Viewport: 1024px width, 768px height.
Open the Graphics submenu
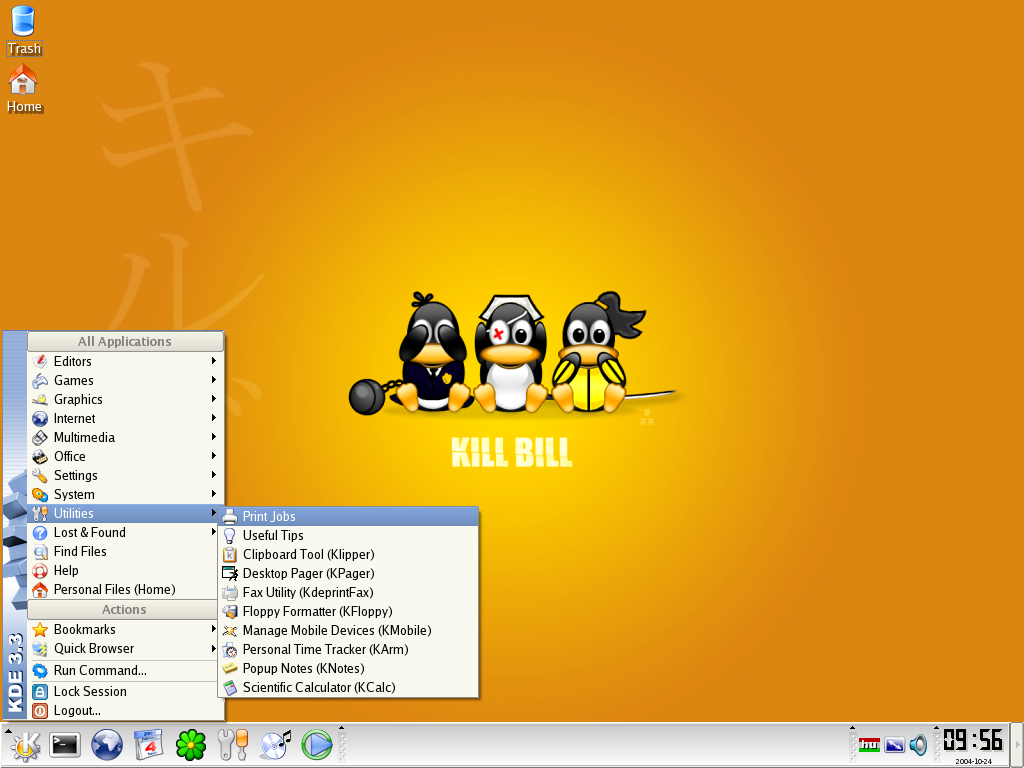tap(125, 399)
